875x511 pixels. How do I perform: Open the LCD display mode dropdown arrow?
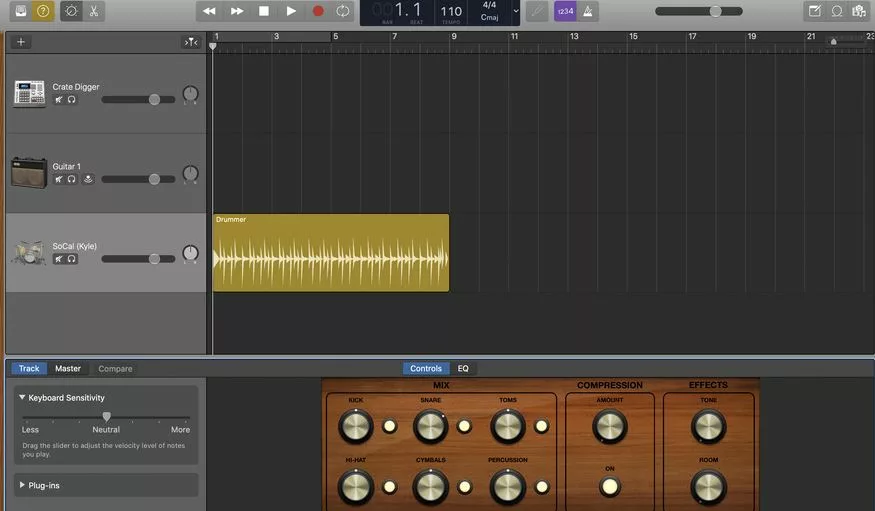(x=516, y=11)
